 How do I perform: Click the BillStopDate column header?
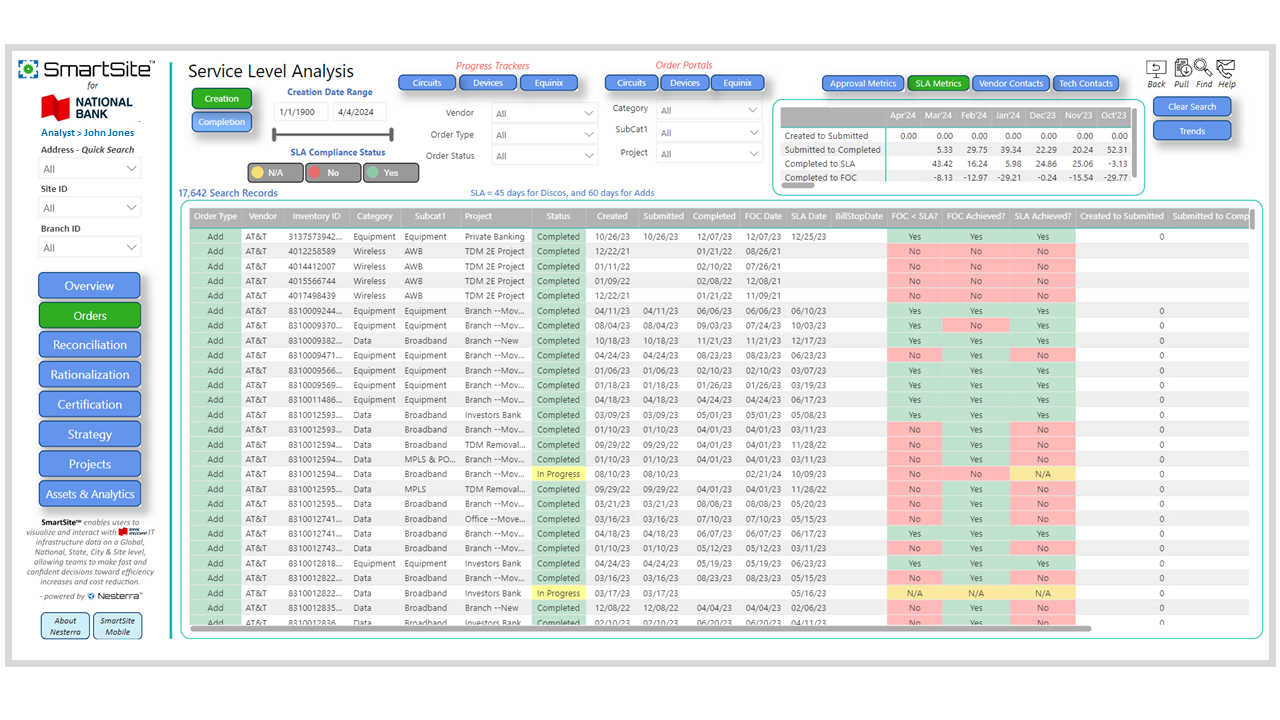tap(859, 216)
